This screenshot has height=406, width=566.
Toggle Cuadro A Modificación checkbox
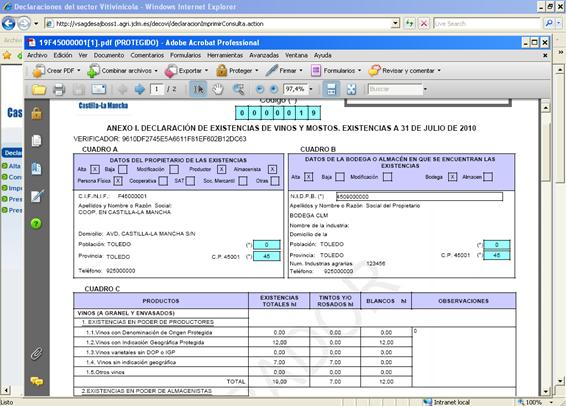(174, 169)
